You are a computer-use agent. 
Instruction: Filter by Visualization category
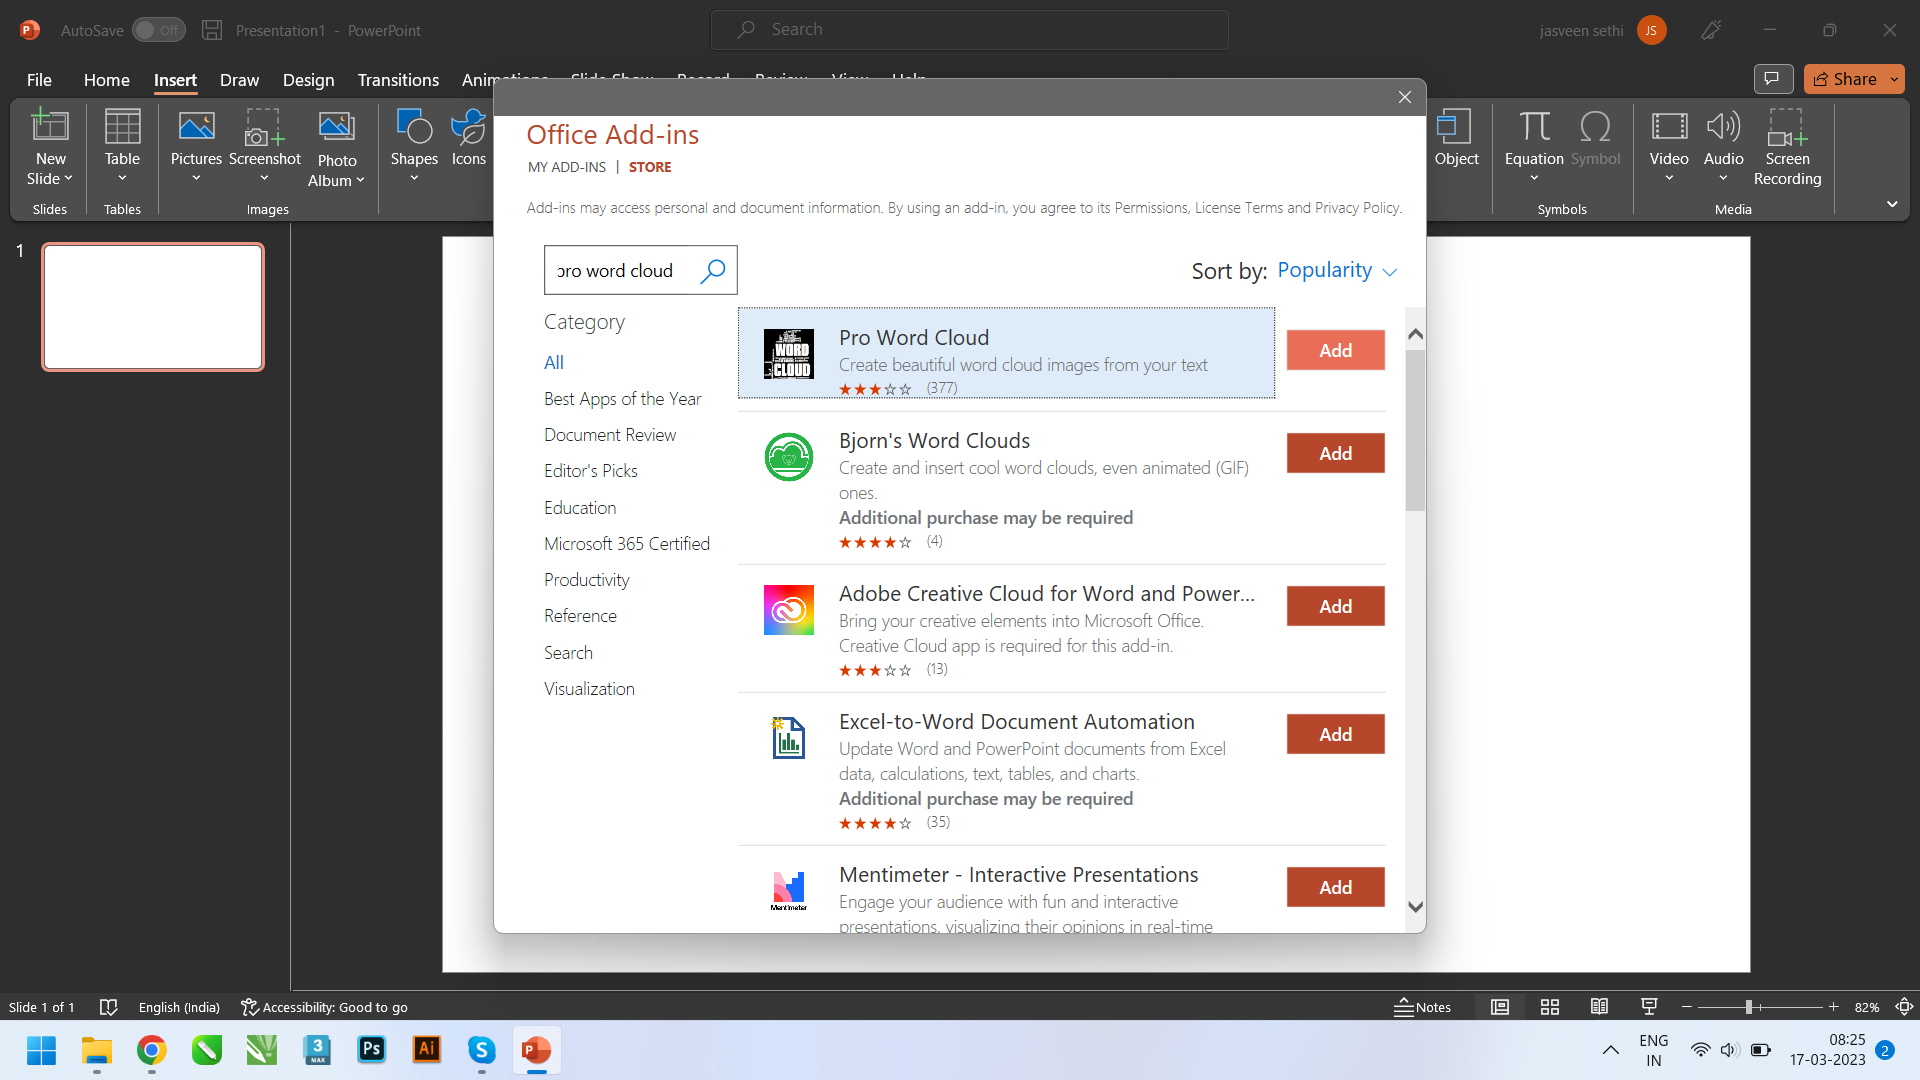(x=589, y=689)
